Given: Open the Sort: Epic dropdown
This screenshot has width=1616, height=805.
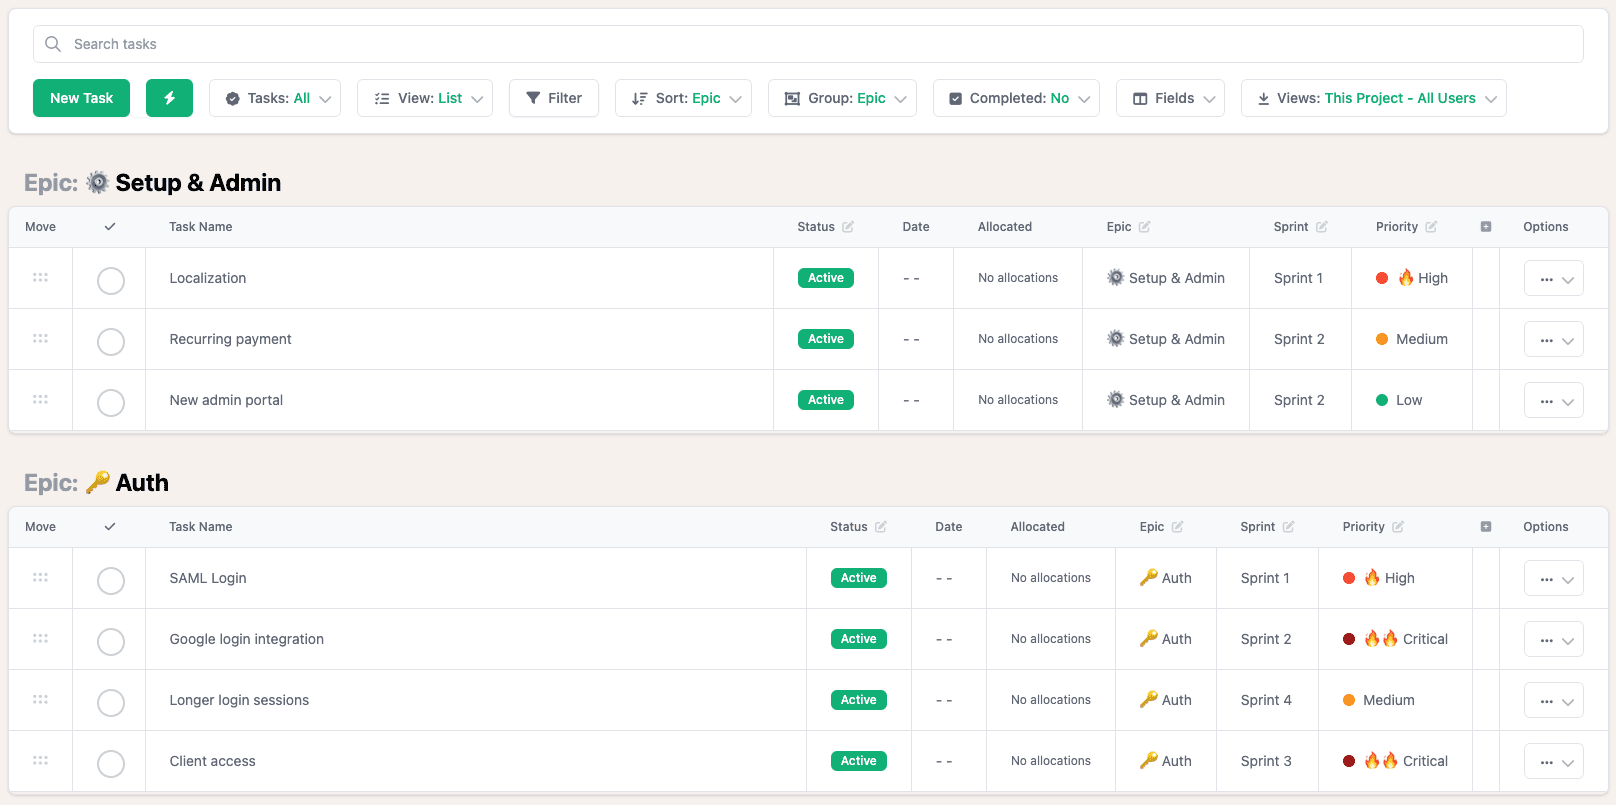Looking at the screenshot, I should [683, 98].
